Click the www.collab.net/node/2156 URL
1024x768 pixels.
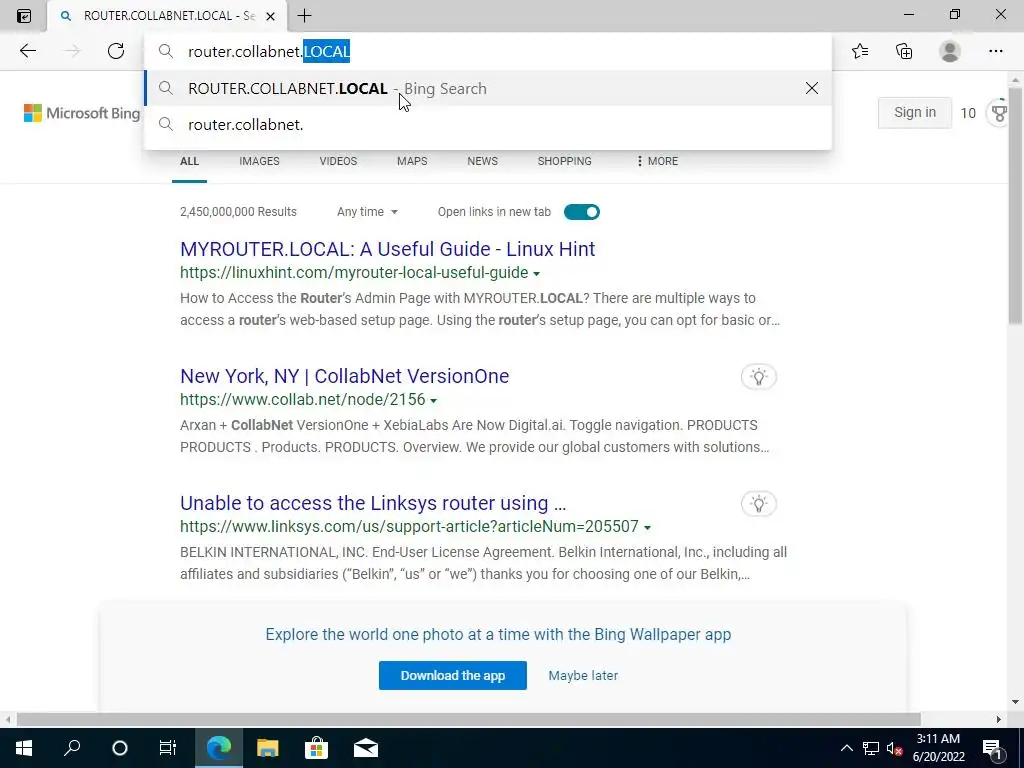(x=302, y=399)
